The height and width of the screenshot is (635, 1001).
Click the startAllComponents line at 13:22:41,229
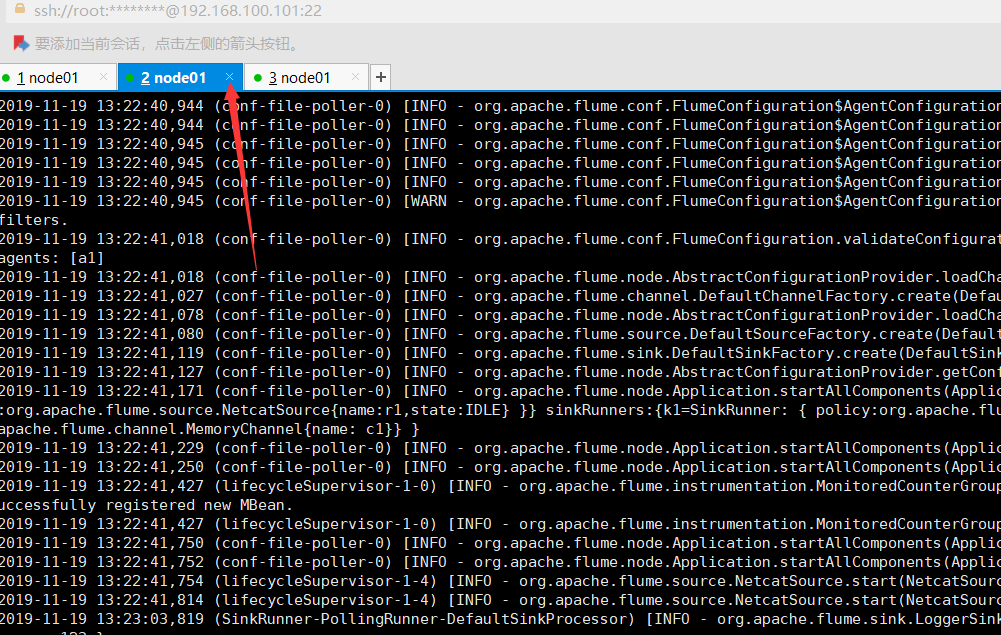click(500, 448)
